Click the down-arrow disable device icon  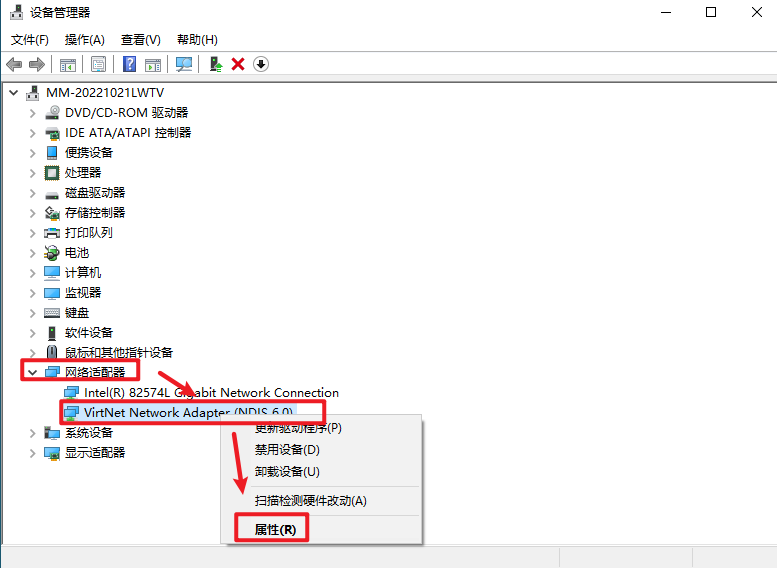[x=261, y=64]
